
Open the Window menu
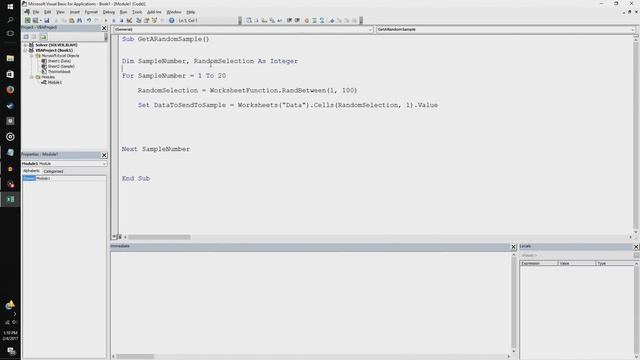[x=174, y=12]
